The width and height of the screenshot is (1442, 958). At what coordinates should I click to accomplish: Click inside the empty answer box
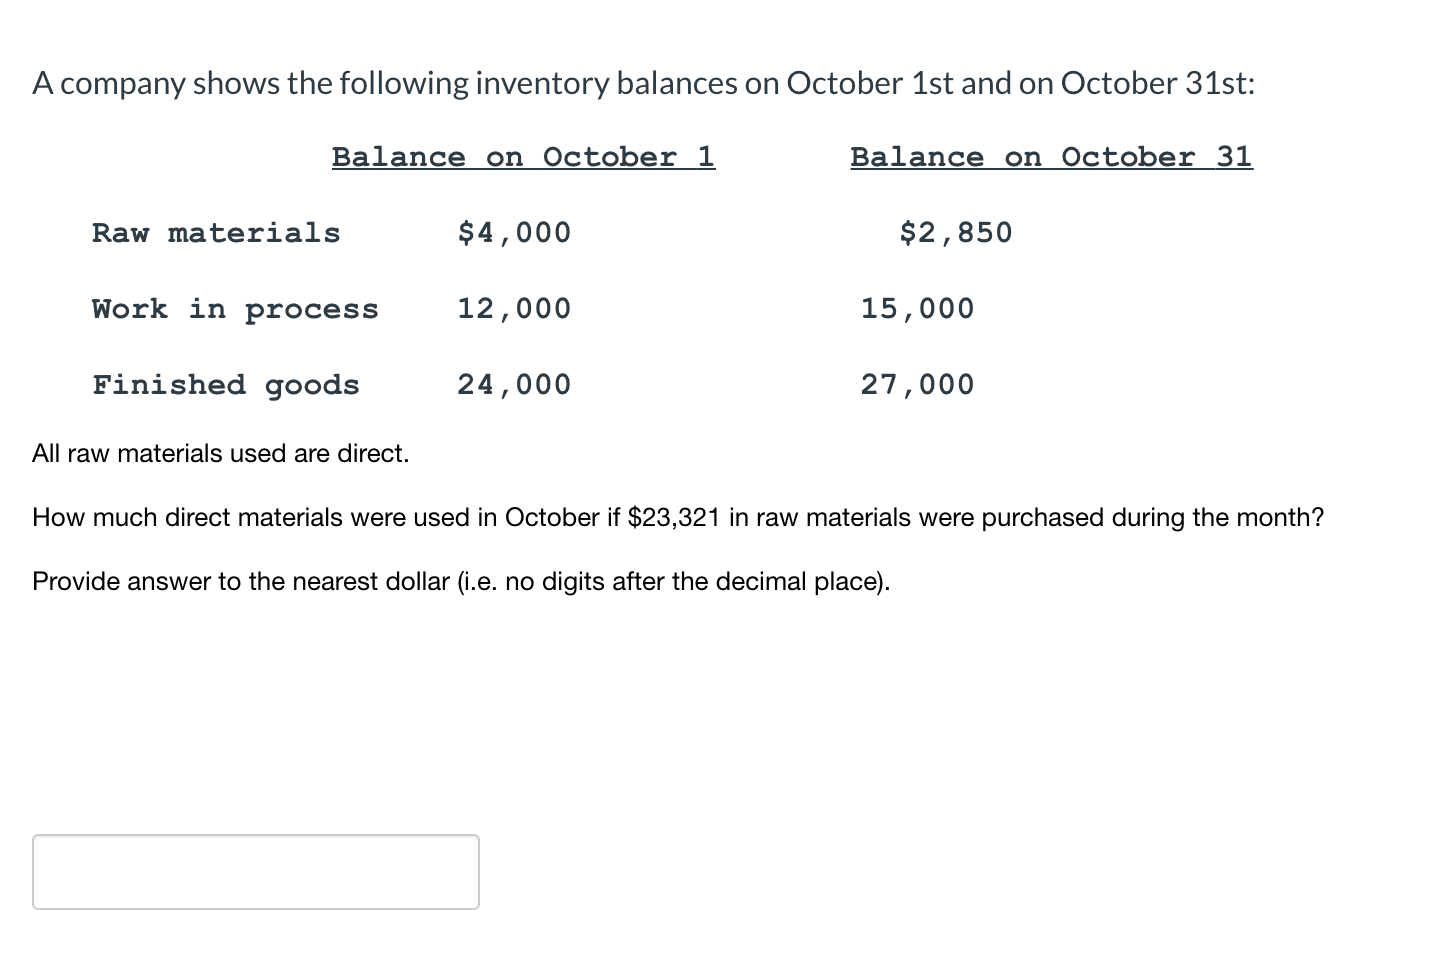[255, 871]
